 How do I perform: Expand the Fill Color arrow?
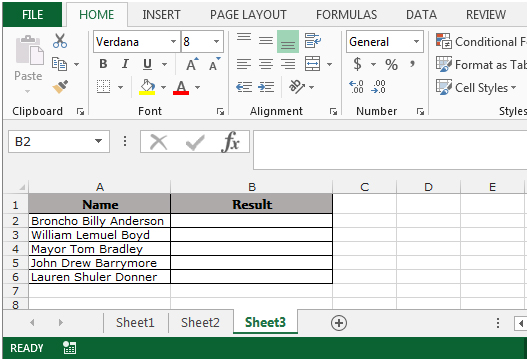[x=164, y=87]
